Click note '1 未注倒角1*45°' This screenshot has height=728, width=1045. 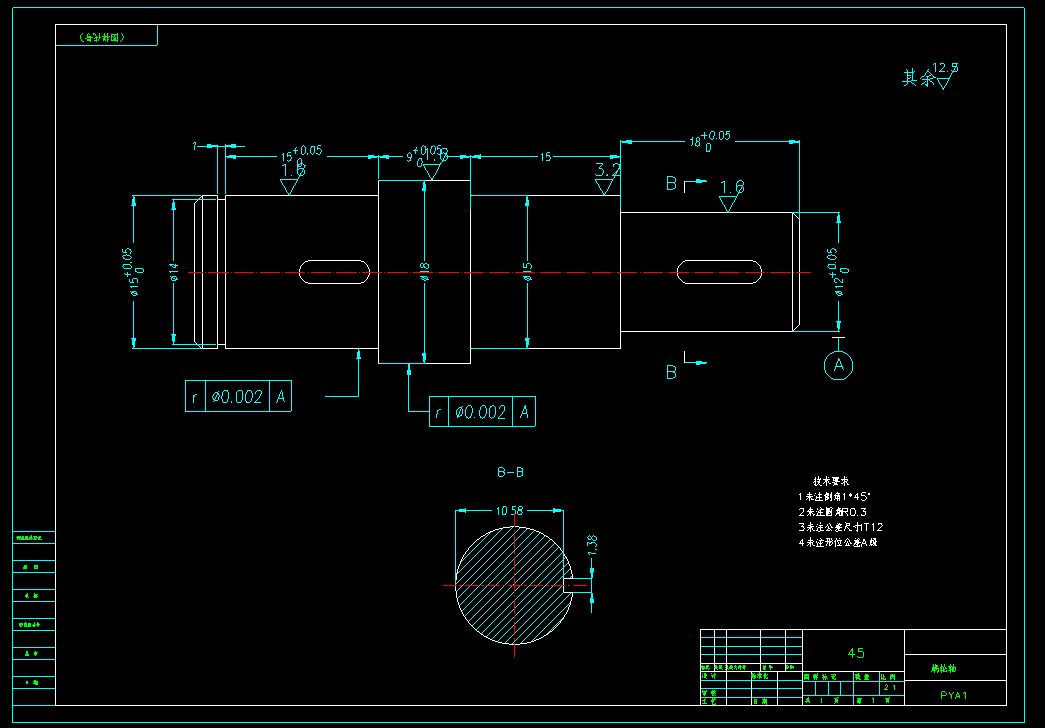pos(834,497)
